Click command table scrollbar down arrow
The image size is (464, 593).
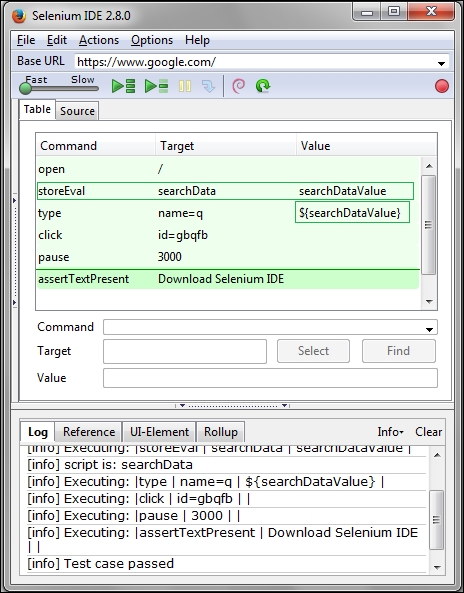point(429,301)
